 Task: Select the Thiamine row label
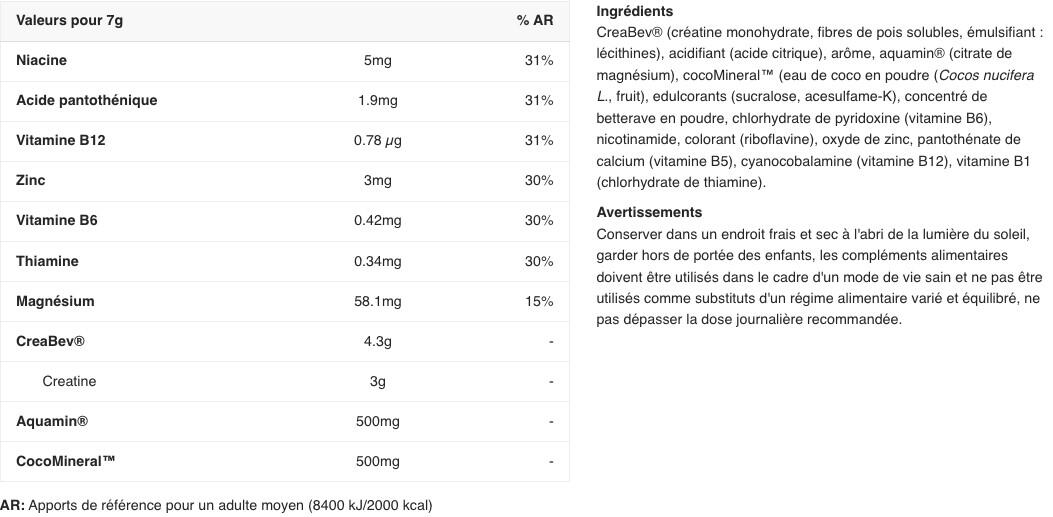coord(47,261)
